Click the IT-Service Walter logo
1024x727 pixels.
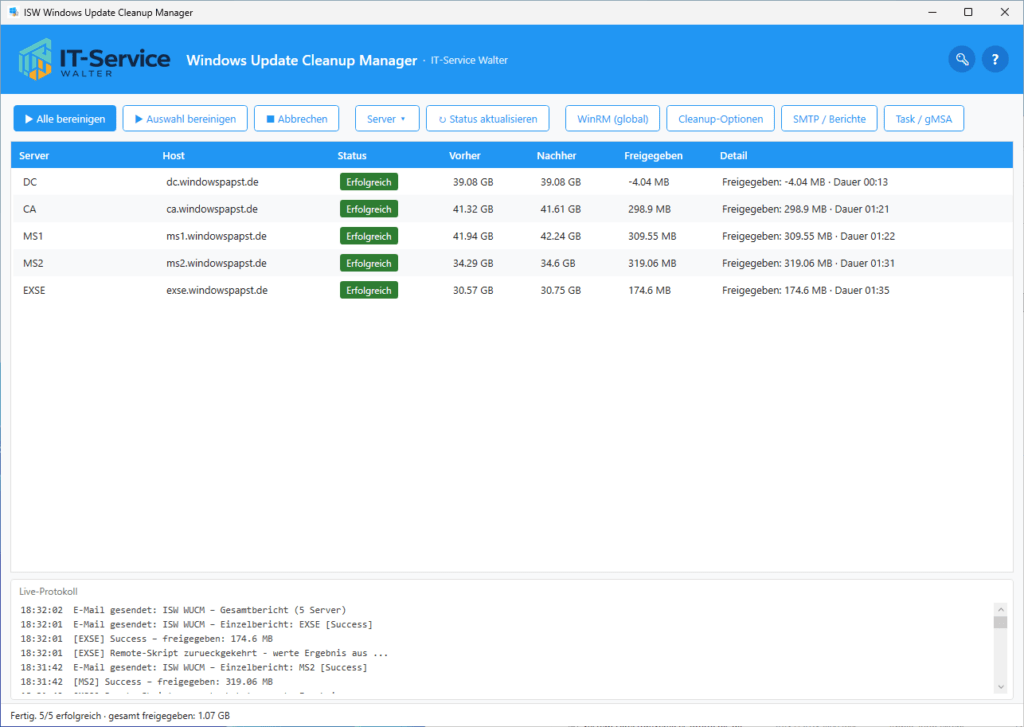click(x=94, y=59)
